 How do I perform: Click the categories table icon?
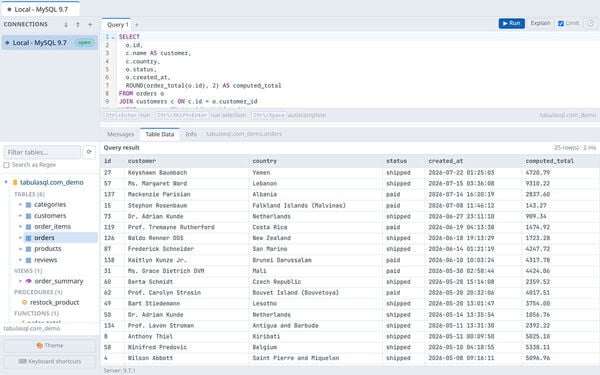tap(28, 205)
